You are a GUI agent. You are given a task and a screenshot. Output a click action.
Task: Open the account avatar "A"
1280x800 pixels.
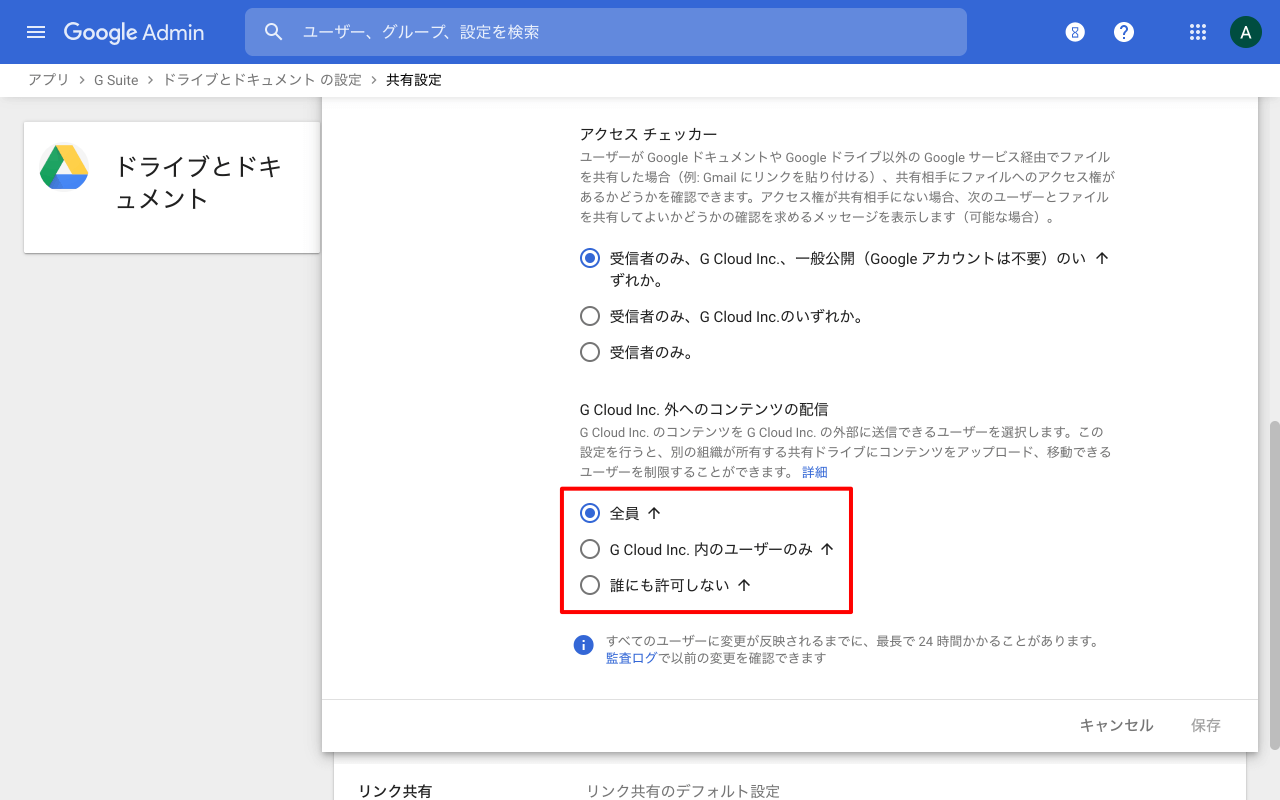(1245, 32)
